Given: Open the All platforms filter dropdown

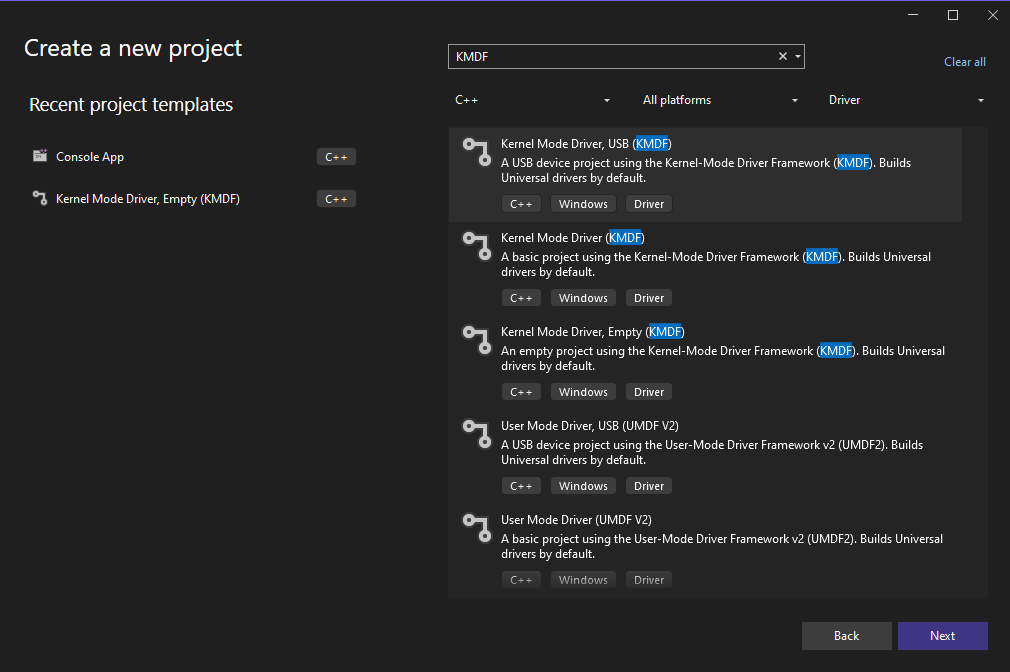Looking at the screenshot, I should (x=719, y=100).
